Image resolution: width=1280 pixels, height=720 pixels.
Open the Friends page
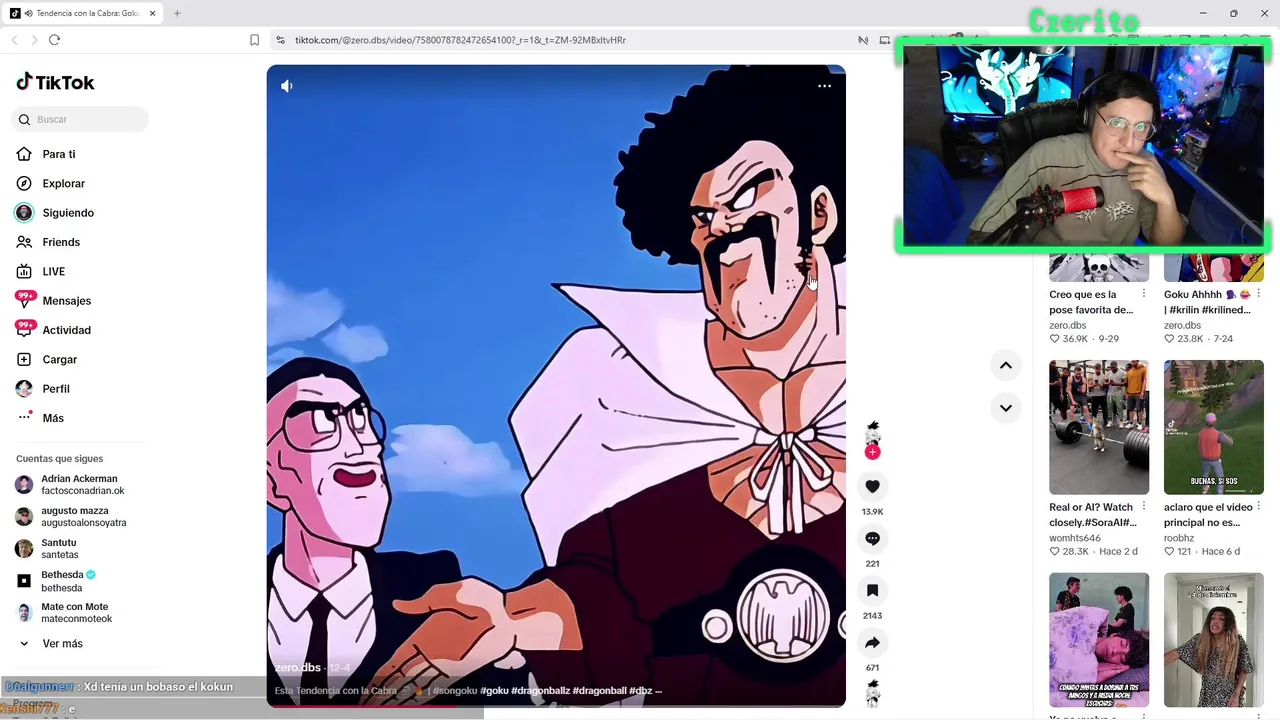tap(61, 242)
